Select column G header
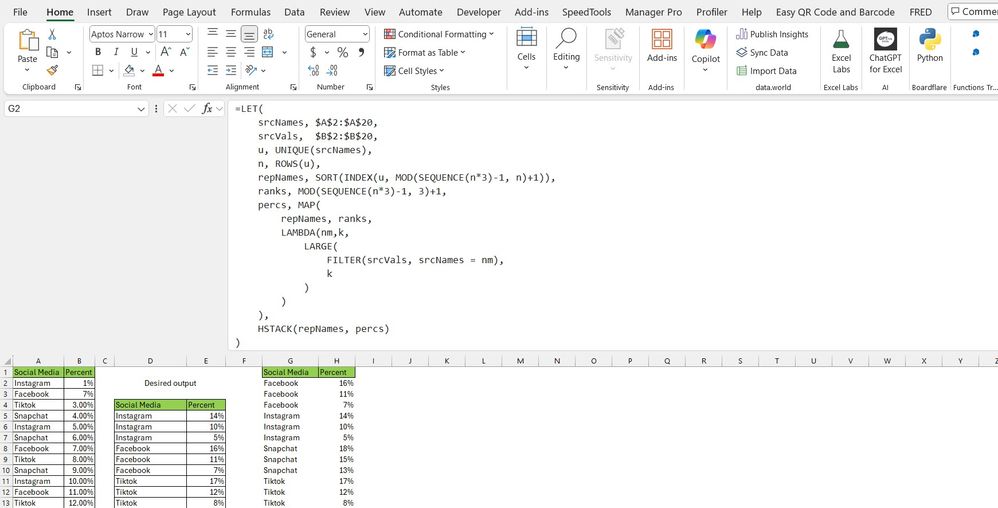Screen dimensions: 998x508 [290, 361]
